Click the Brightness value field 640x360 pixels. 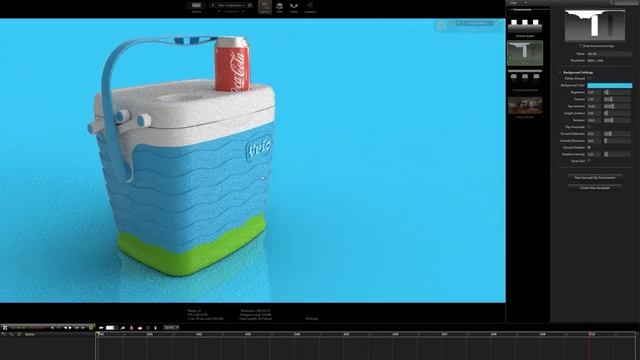pyautogui.click(x=593, y=92)
